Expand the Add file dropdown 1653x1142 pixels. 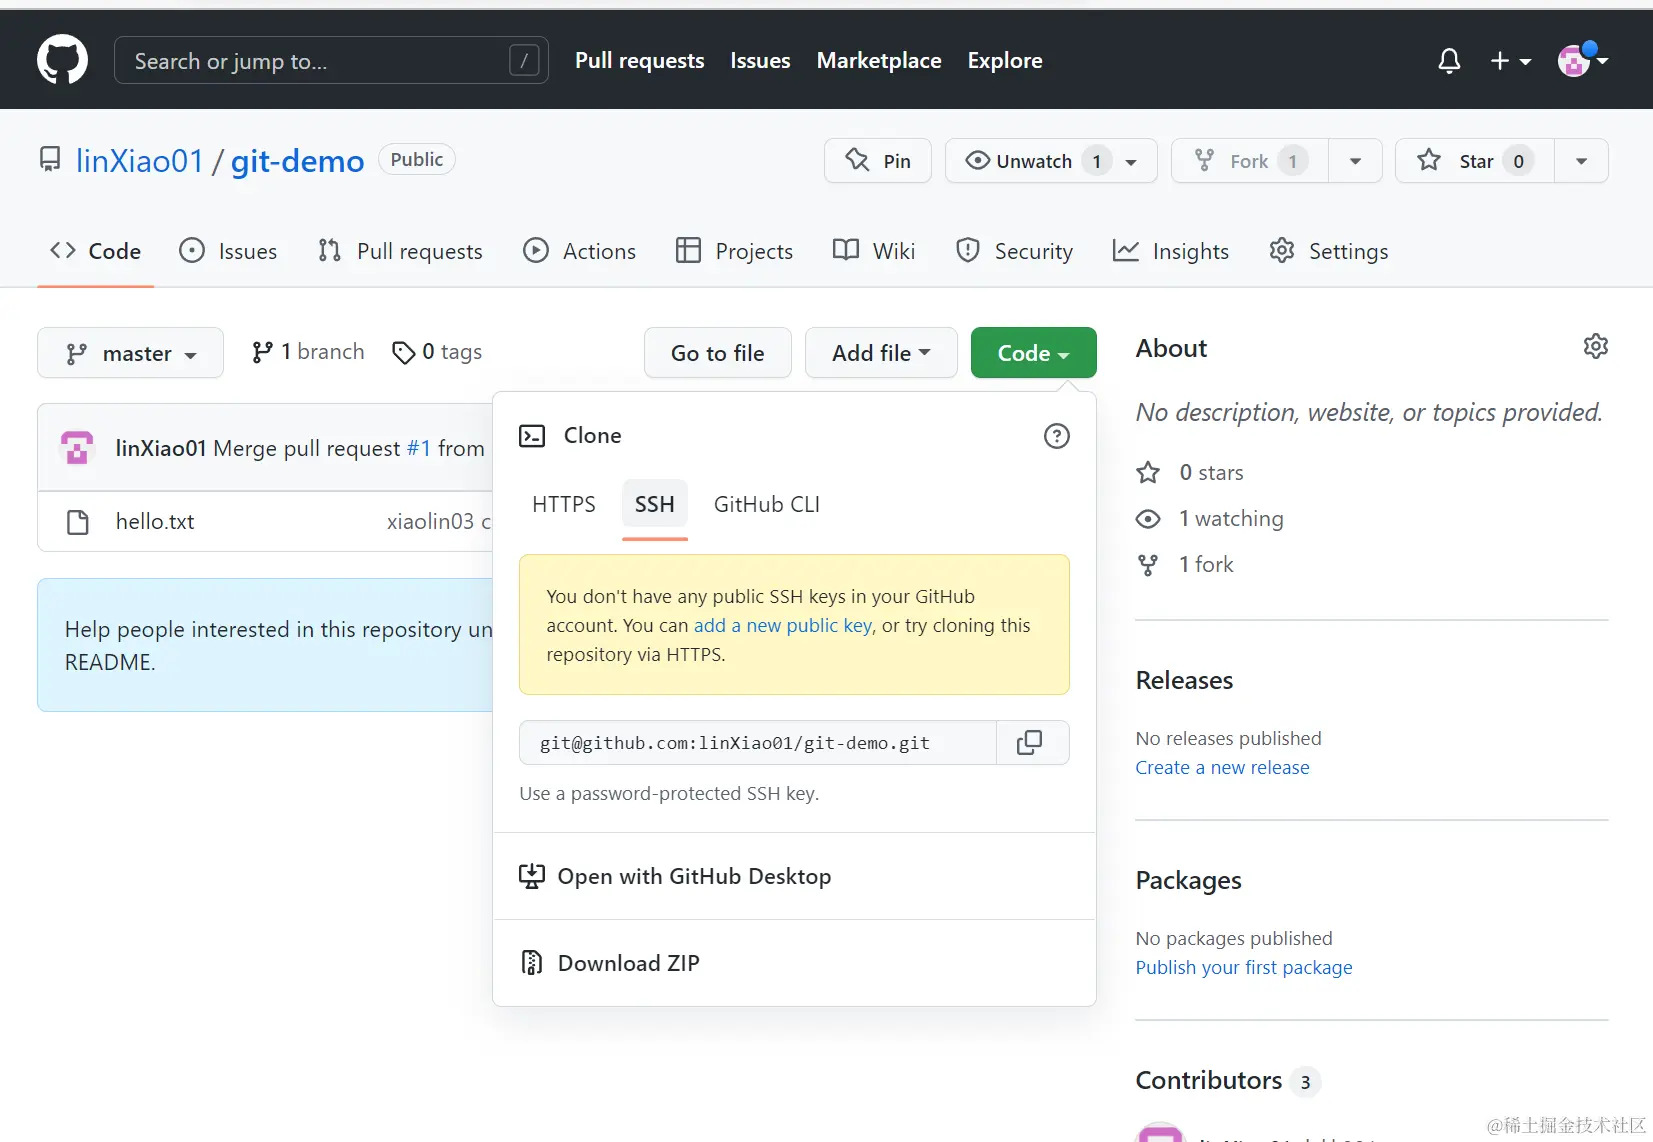click(x=881, y=353)
